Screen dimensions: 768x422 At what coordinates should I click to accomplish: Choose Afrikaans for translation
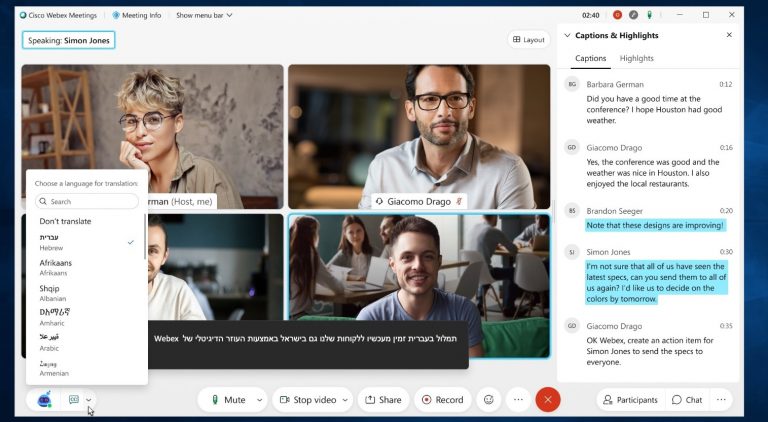(86, 267)
